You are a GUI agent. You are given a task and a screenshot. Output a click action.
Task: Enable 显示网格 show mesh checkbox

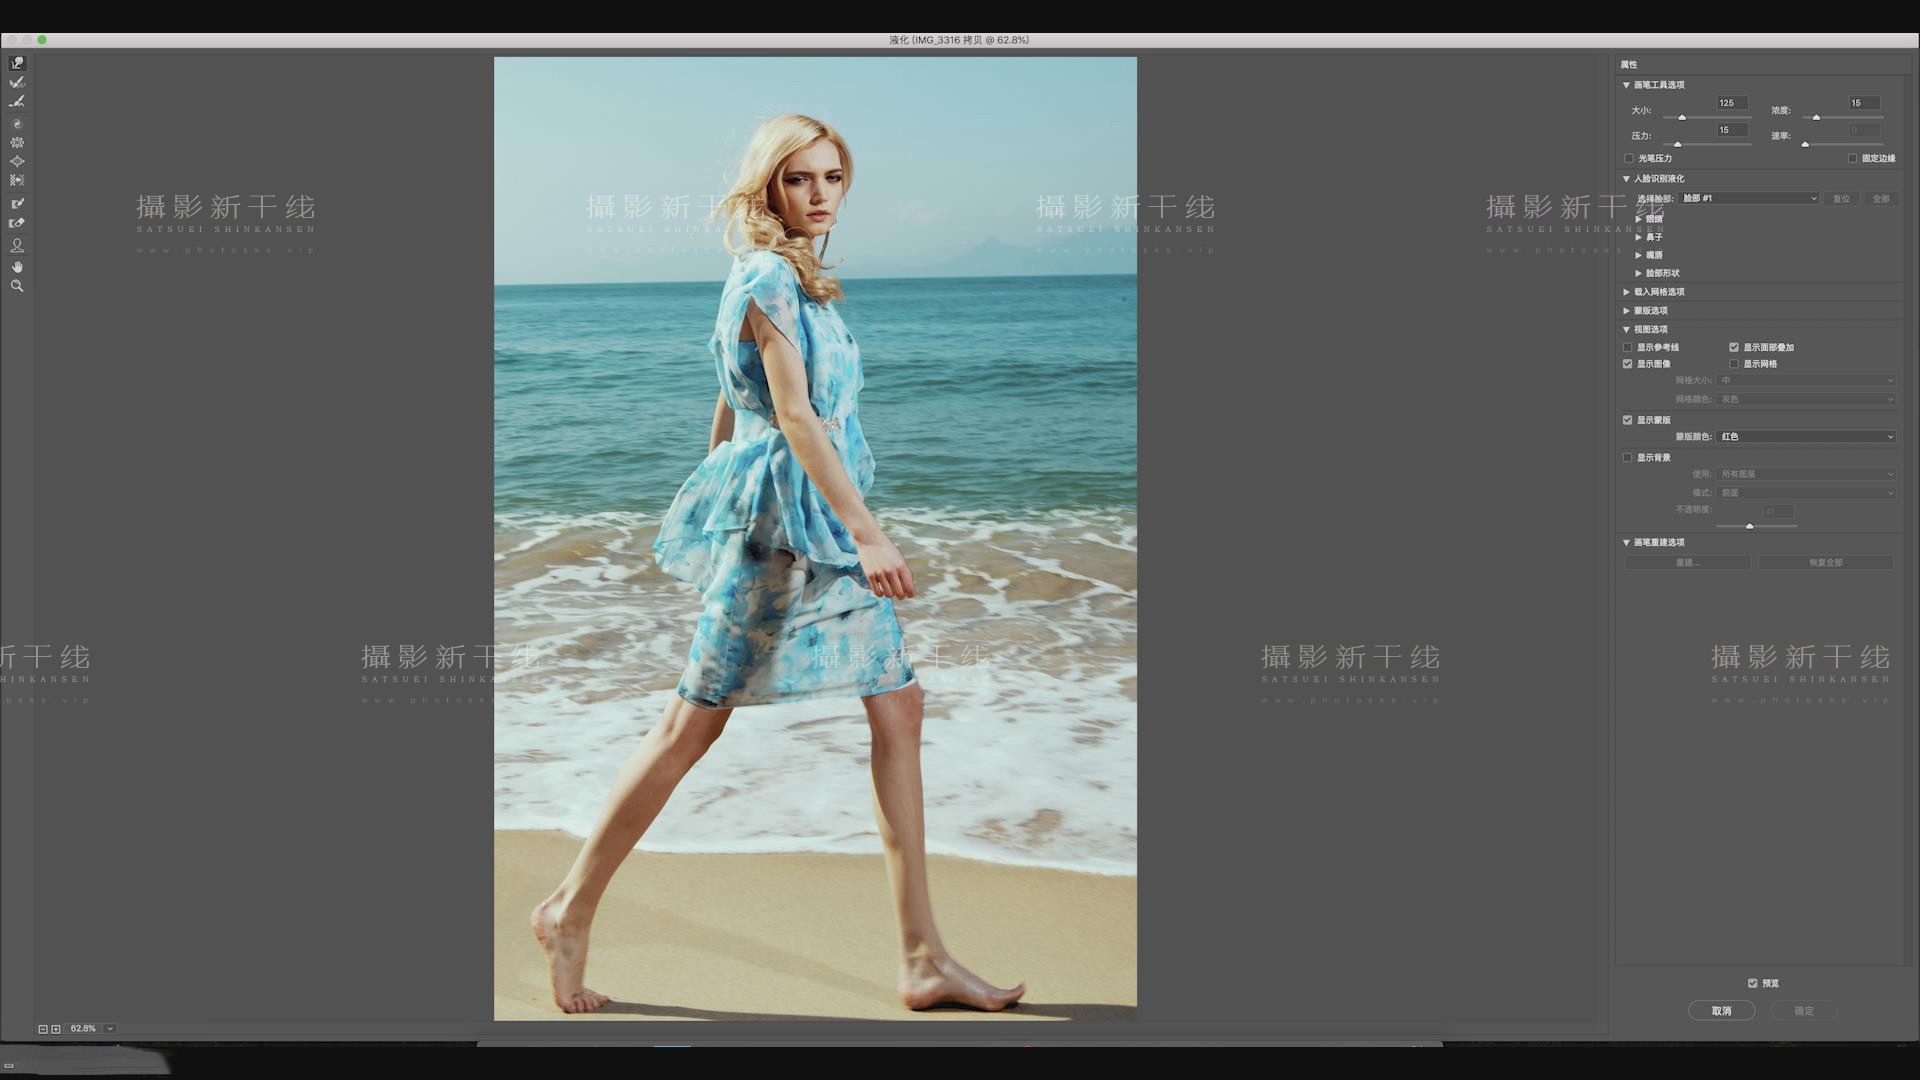1734,364
